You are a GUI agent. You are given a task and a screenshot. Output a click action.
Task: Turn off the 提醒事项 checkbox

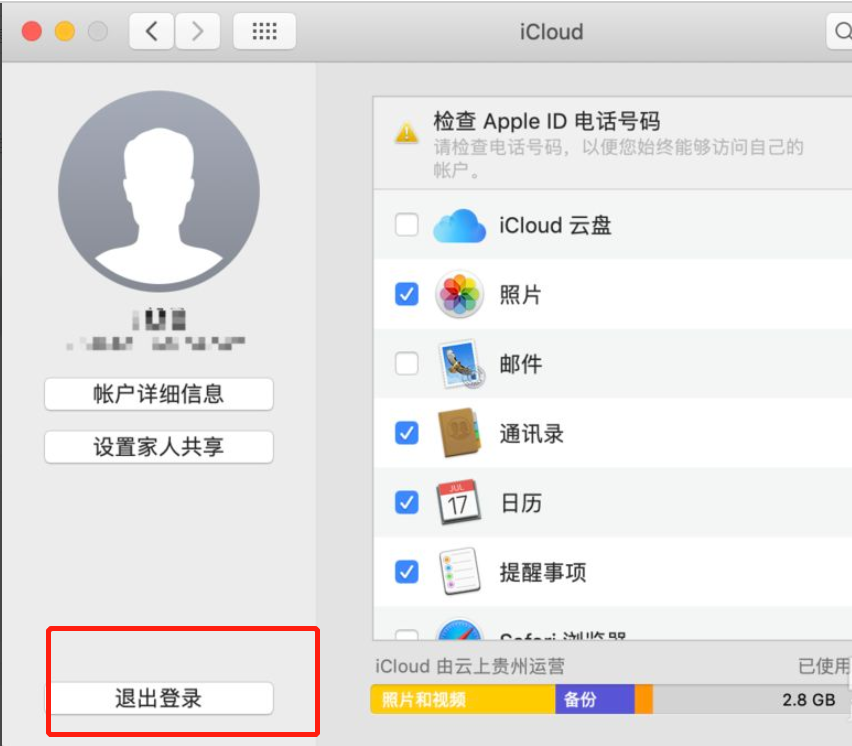click(x=406, y=572)
